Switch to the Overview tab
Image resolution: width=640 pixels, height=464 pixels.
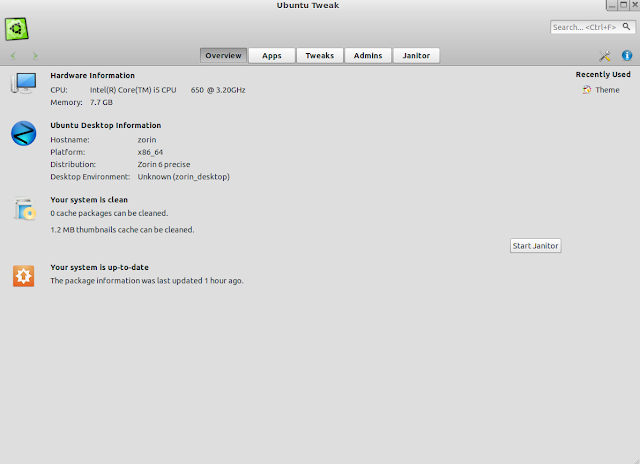223,56
